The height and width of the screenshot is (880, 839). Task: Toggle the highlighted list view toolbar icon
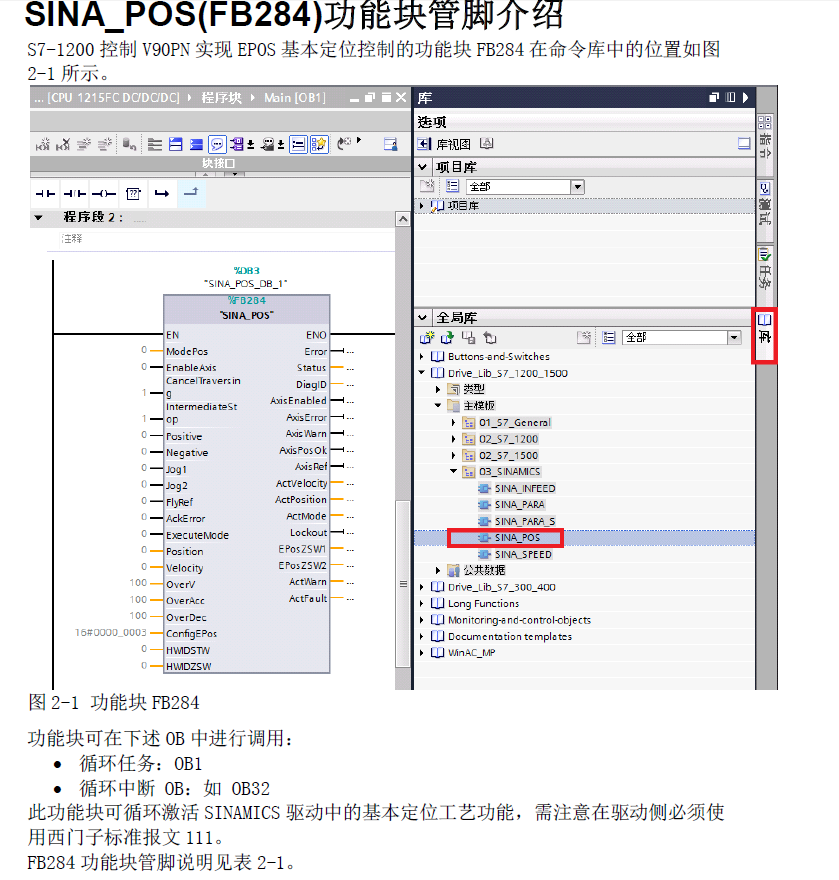[298, 145]
